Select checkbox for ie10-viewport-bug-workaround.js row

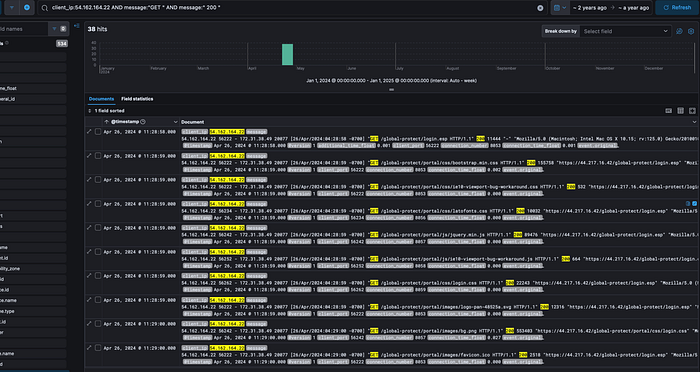(x=98, y=252)
